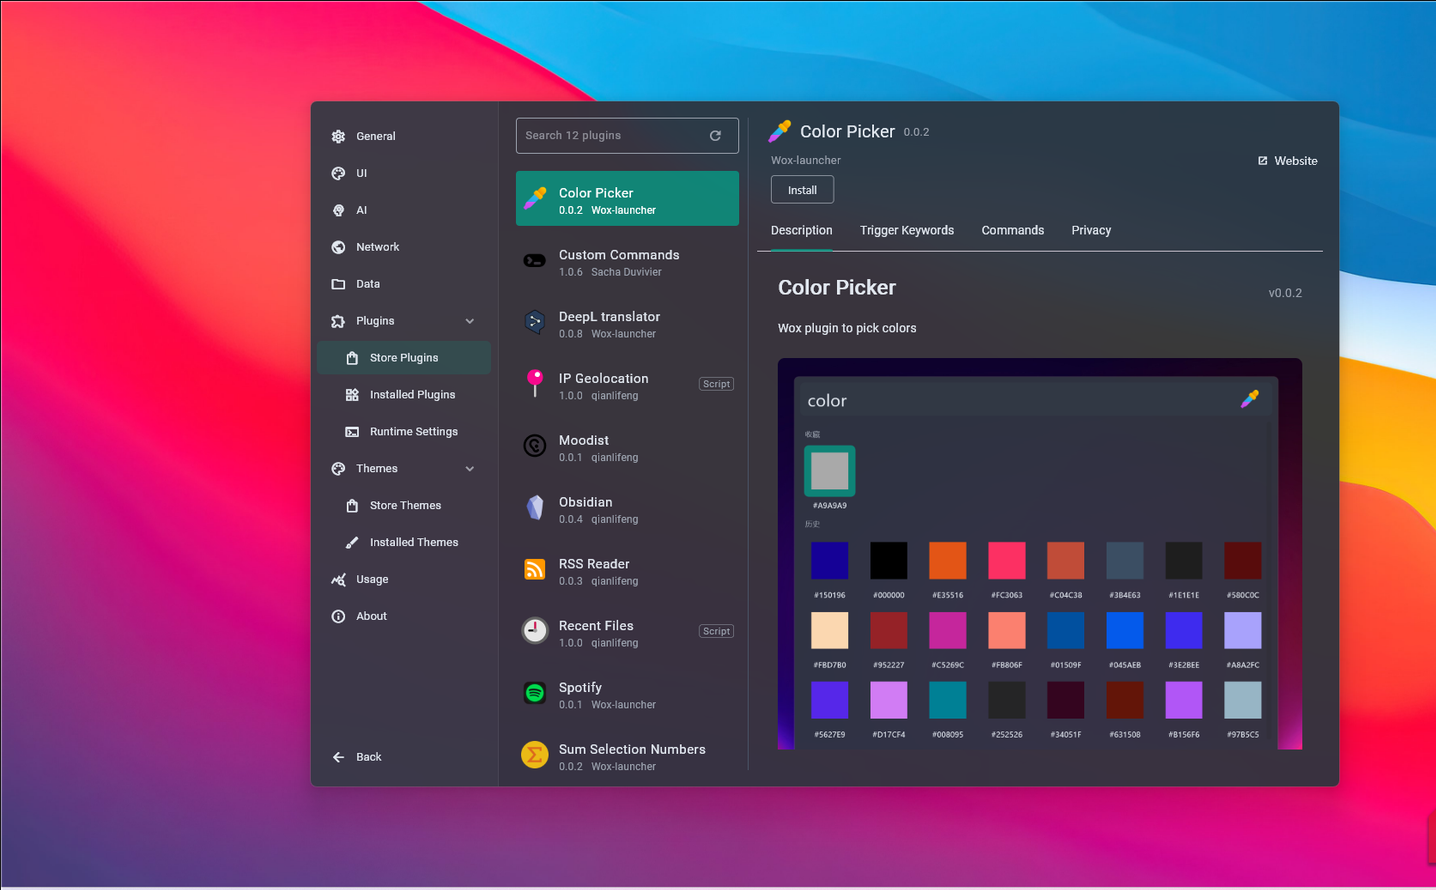Select the Sum Selection Numbers sigma icon

tap(534, 755)
